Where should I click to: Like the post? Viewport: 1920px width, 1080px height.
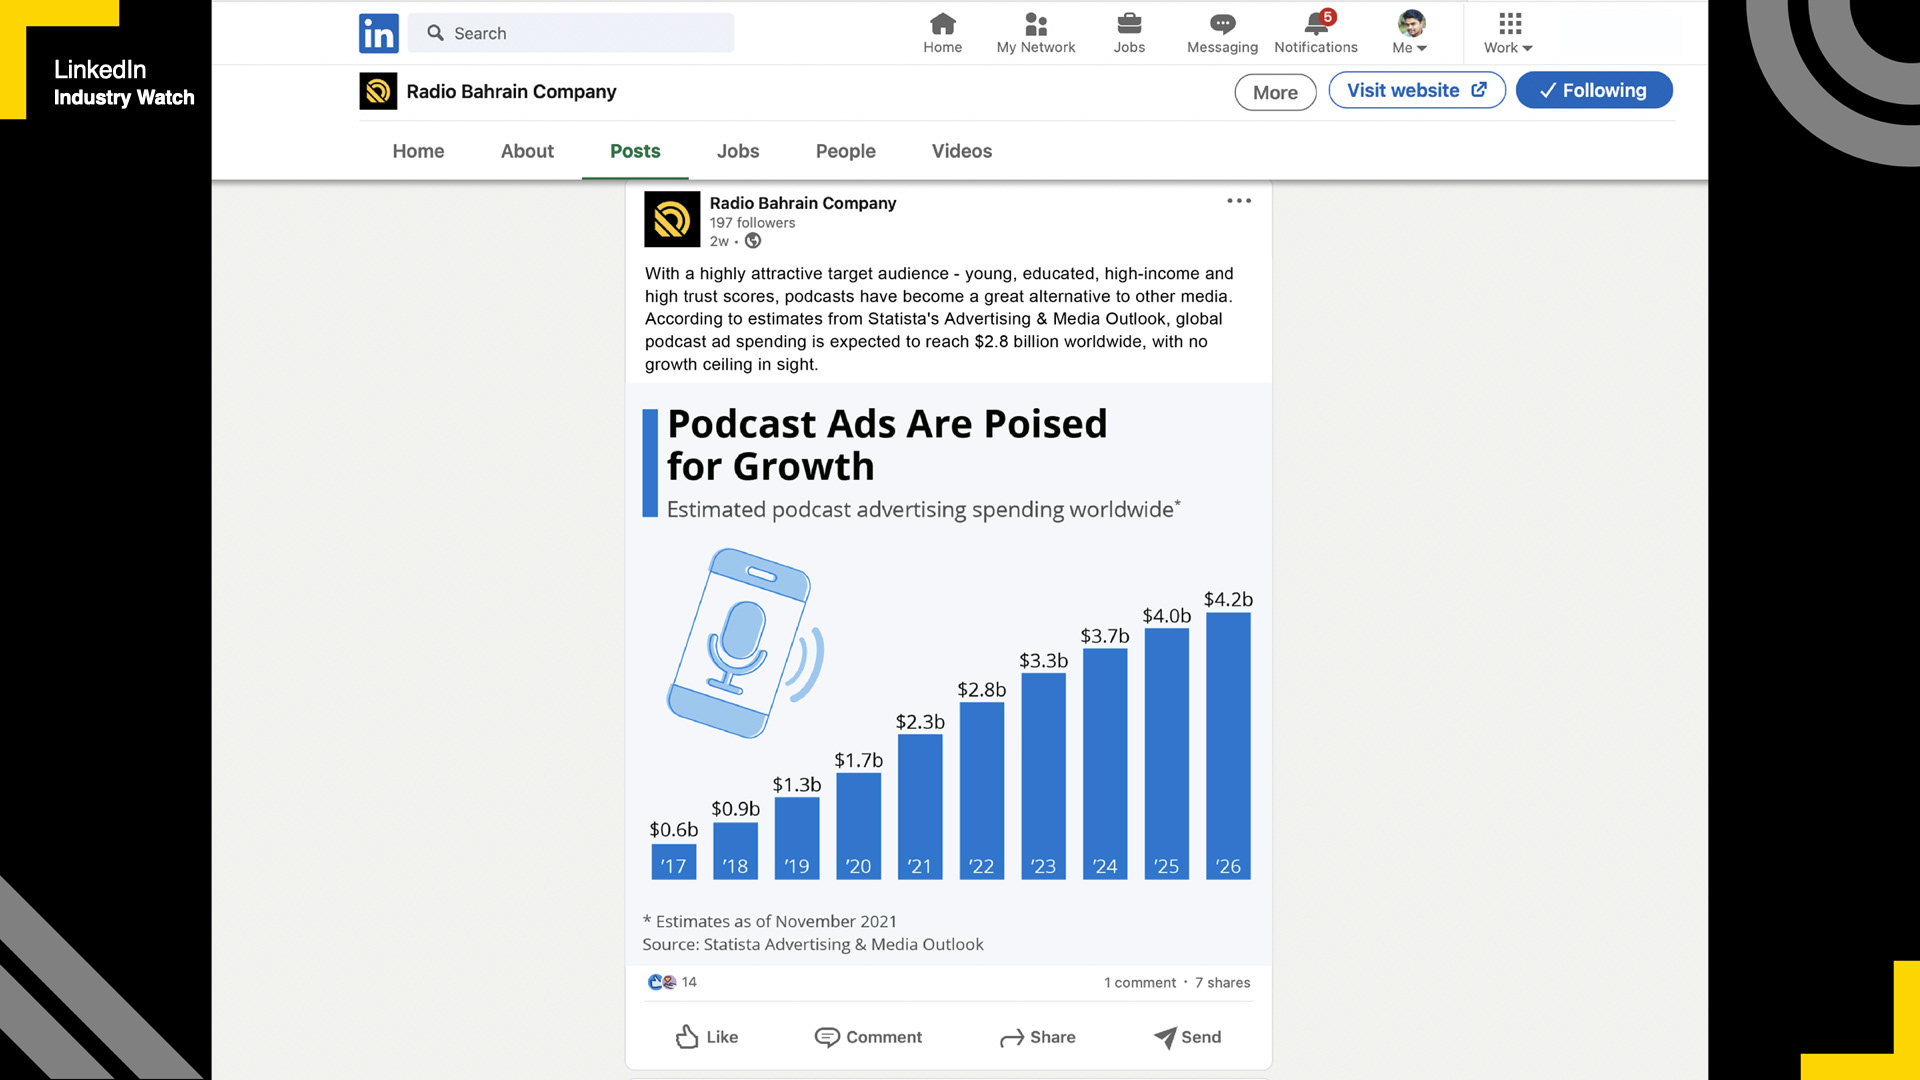[707, 1037]
